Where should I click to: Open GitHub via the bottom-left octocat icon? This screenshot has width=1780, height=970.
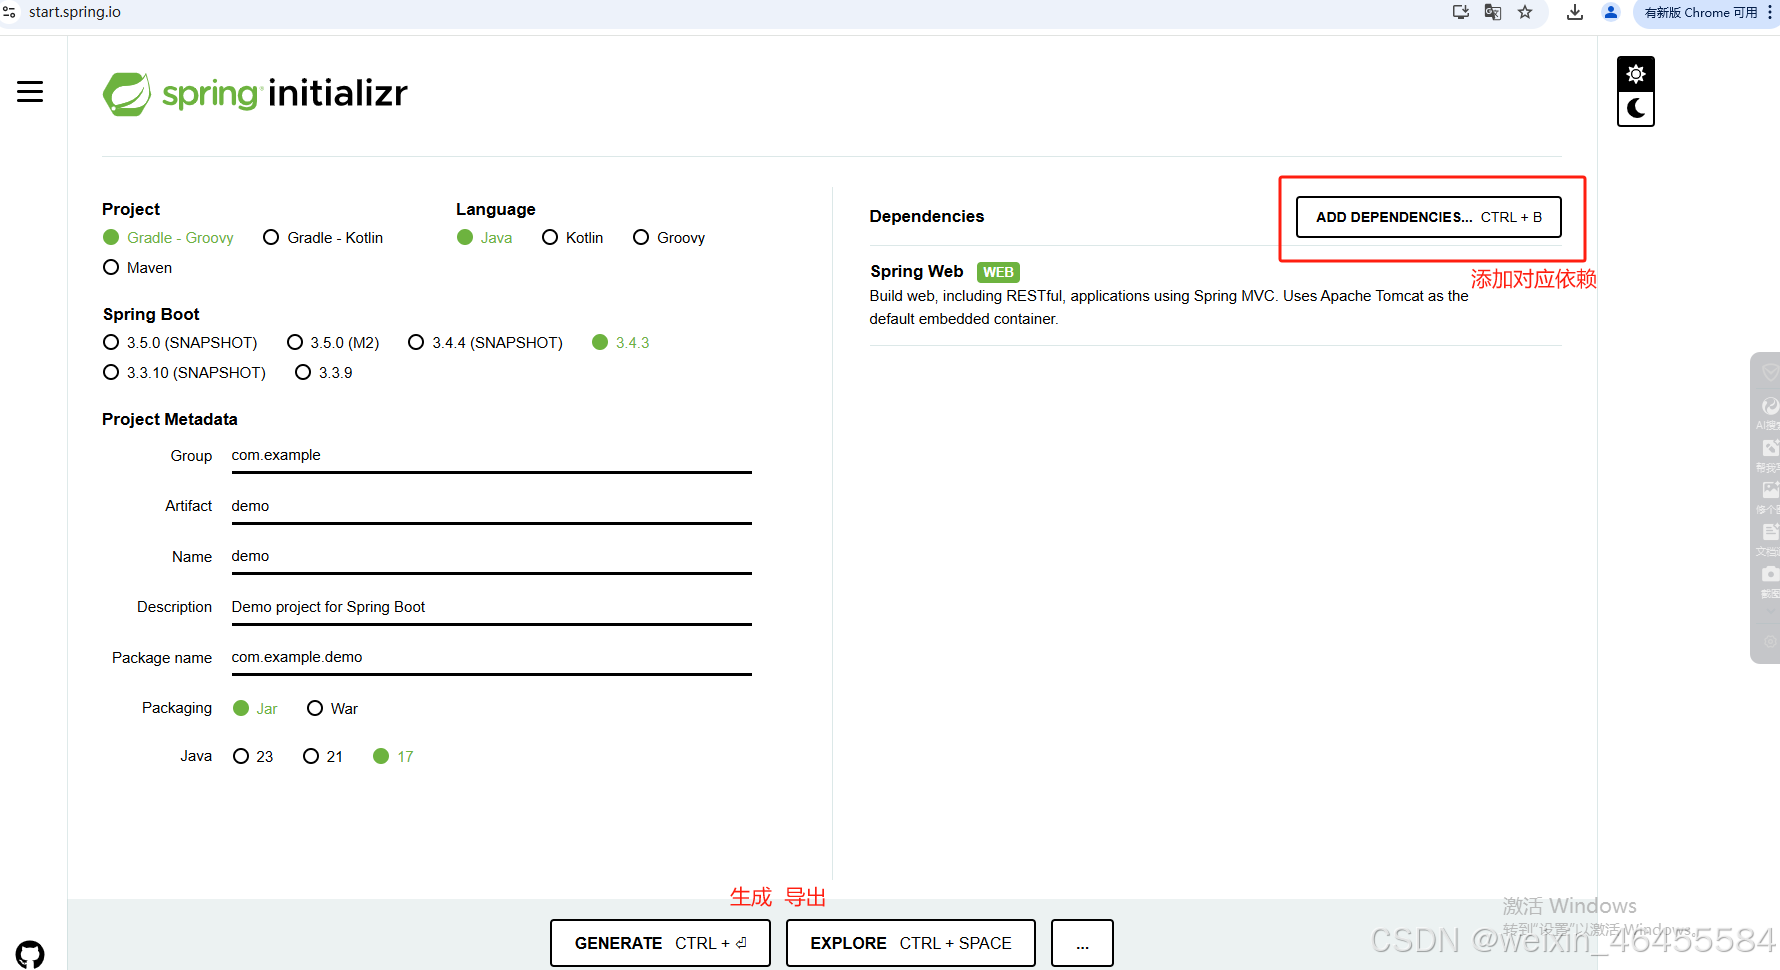[30, 954]
